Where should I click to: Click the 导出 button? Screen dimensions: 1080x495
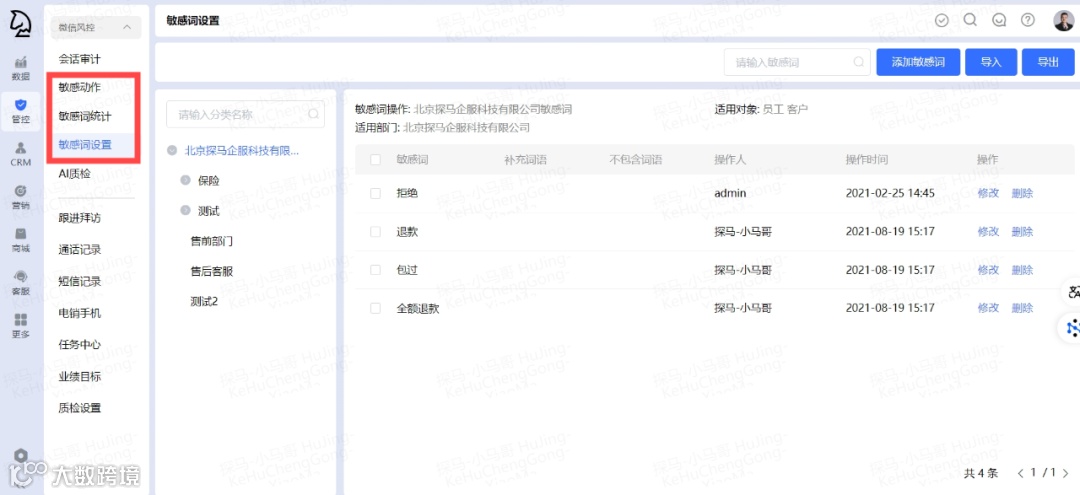click(x=1048, y=62)
